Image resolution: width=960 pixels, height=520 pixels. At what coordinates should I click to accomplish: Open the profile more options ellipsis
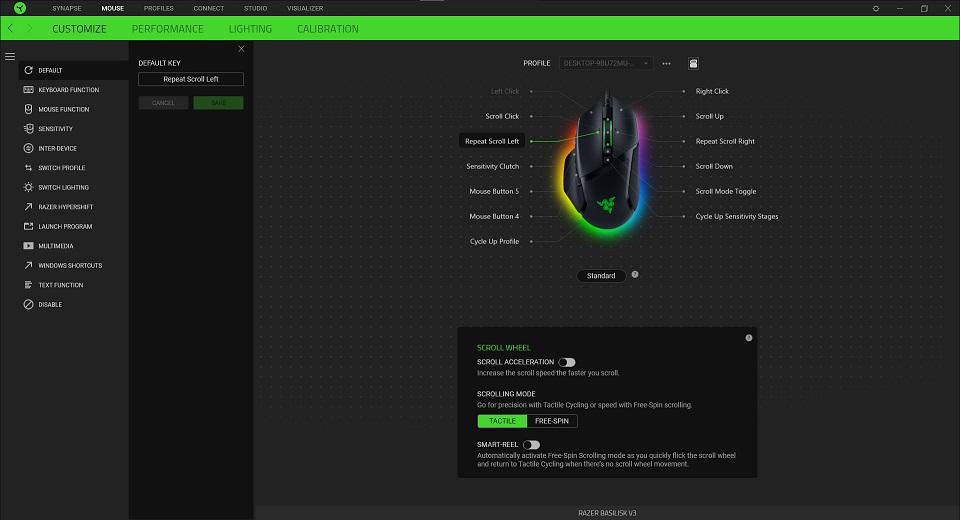coord(666,64)
